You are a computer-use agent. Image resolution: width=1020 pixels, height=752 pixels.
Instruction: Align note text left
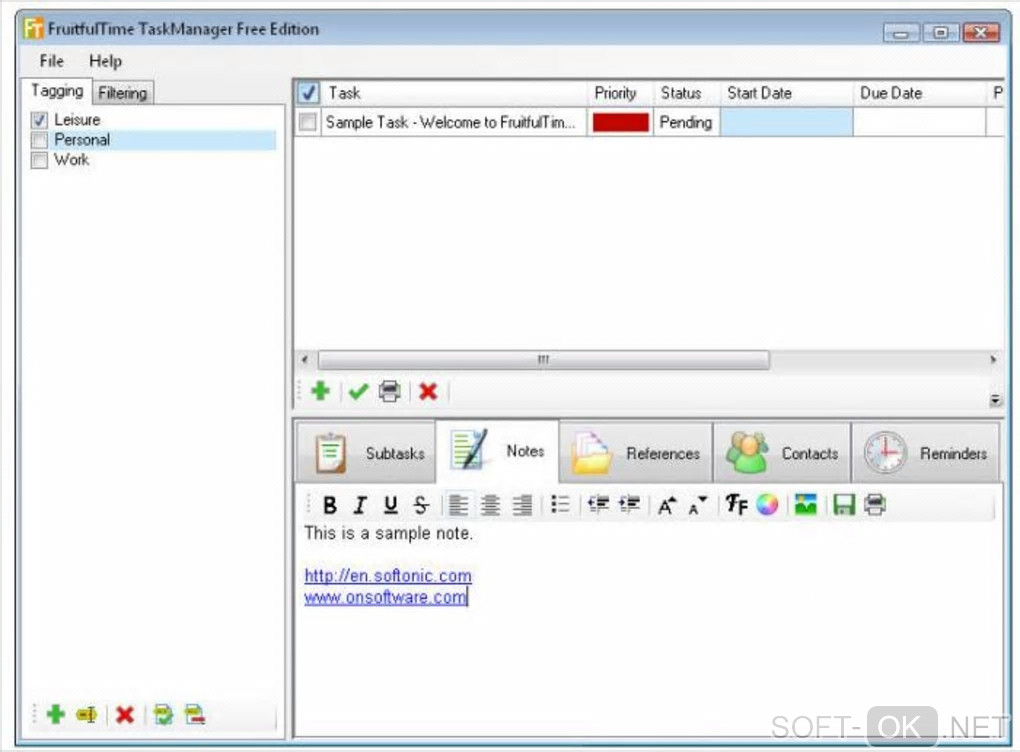(459, 505)
